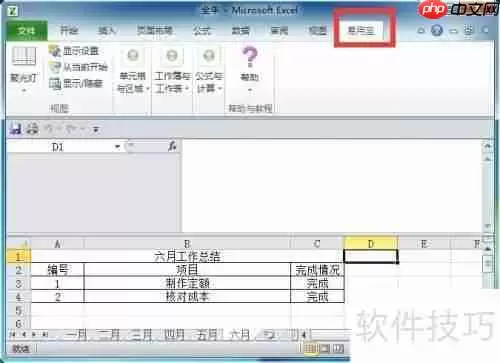Go to first sheet navigation arrow
This screenshot has width=500, height=363.
click(x=13, y=334)
